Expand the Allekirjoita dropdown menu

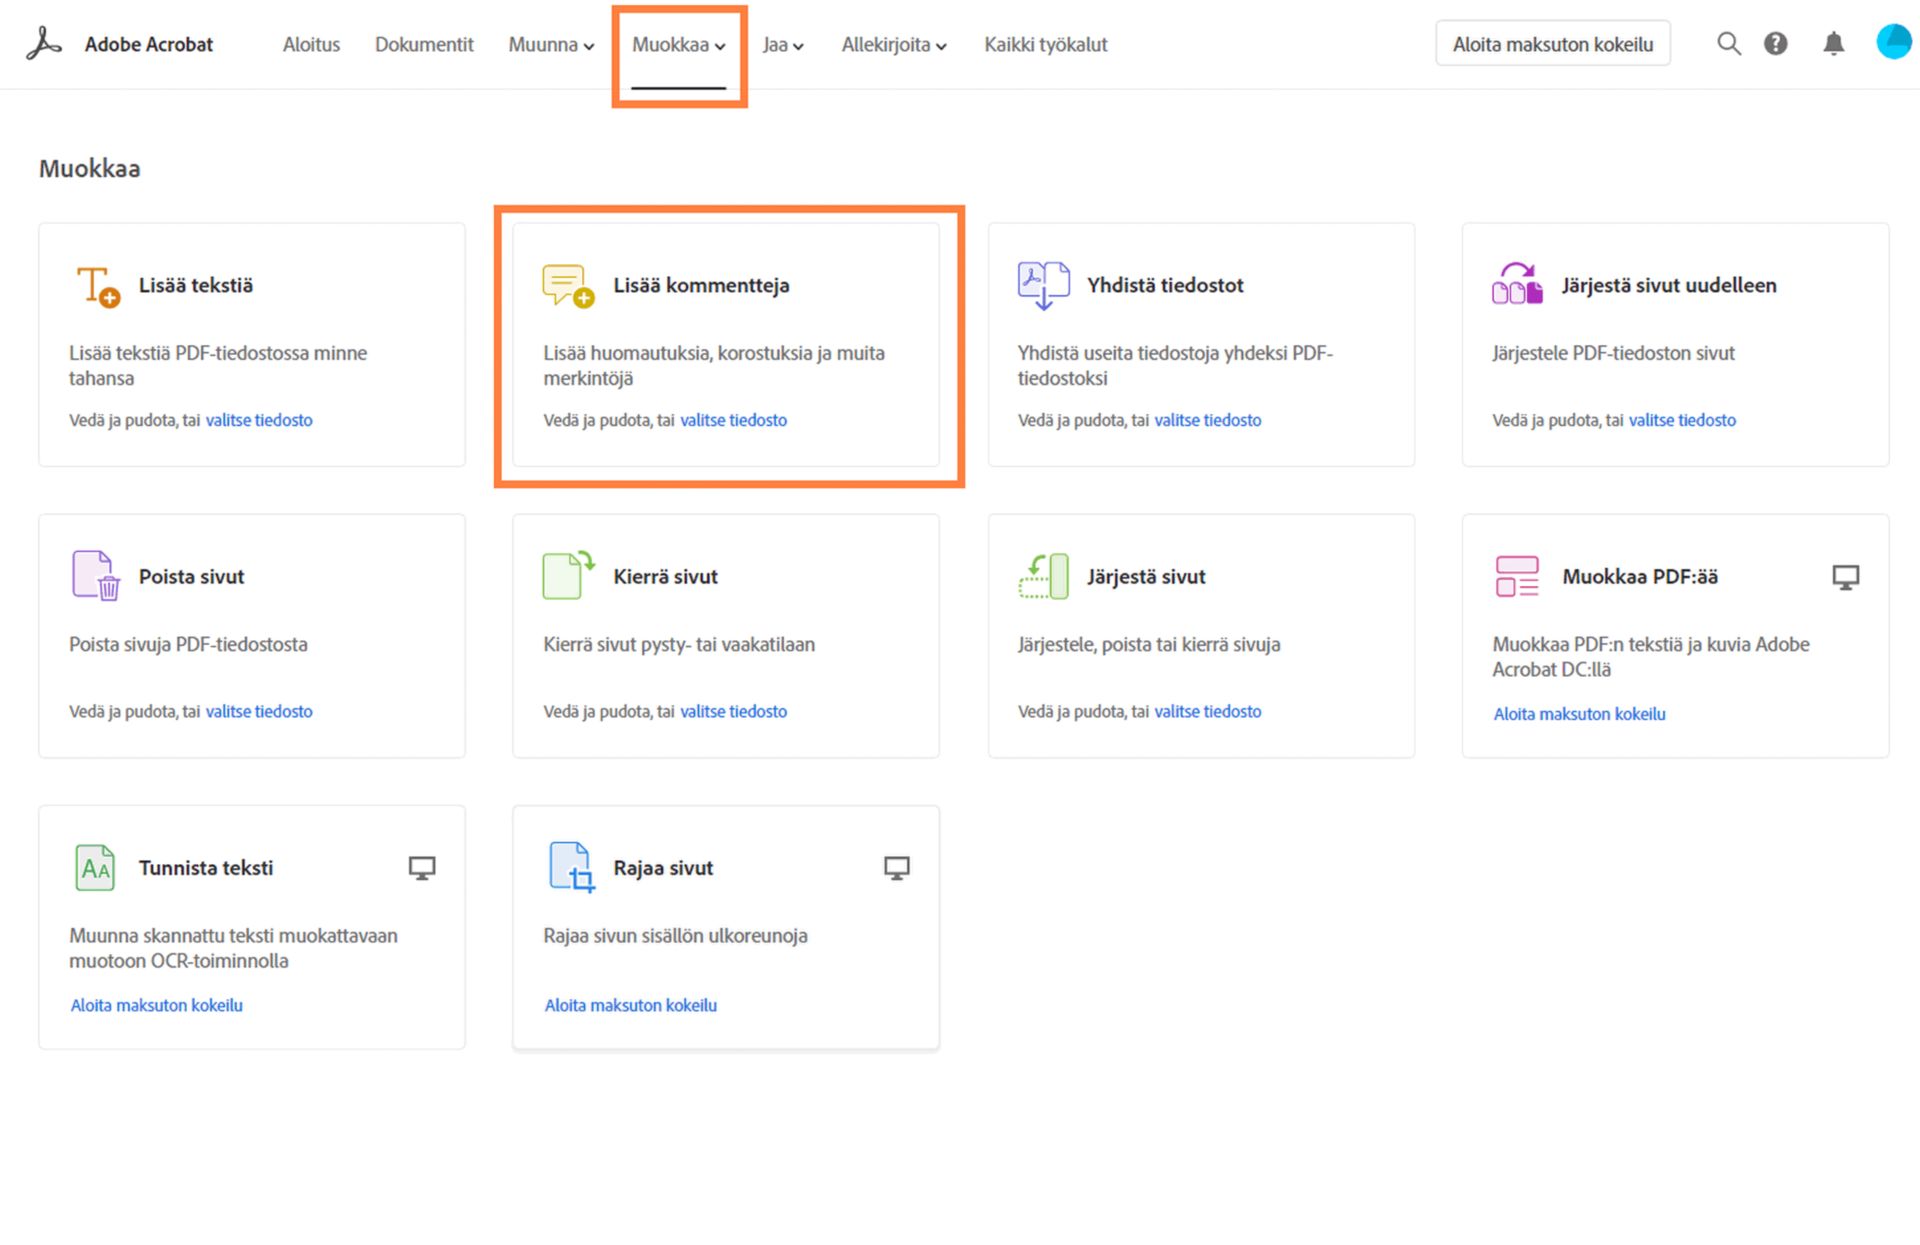(x=894, y=45)
